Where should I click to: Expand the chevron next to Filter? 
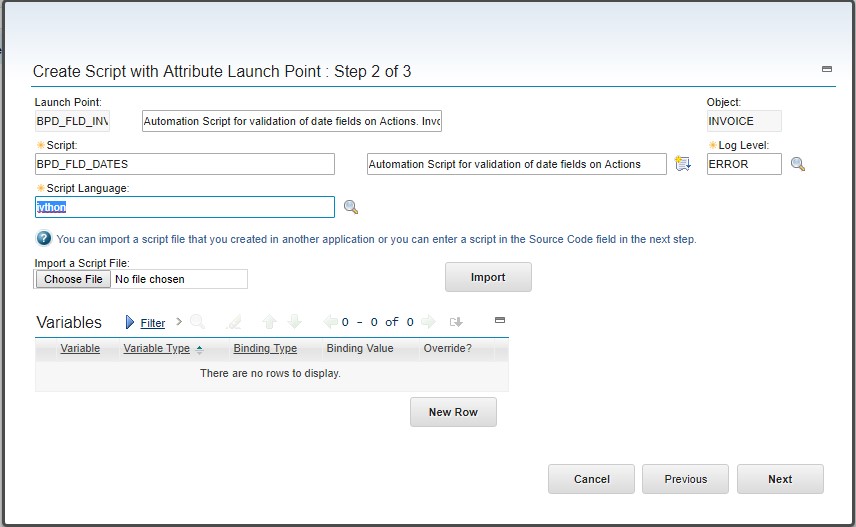point(179,322)
